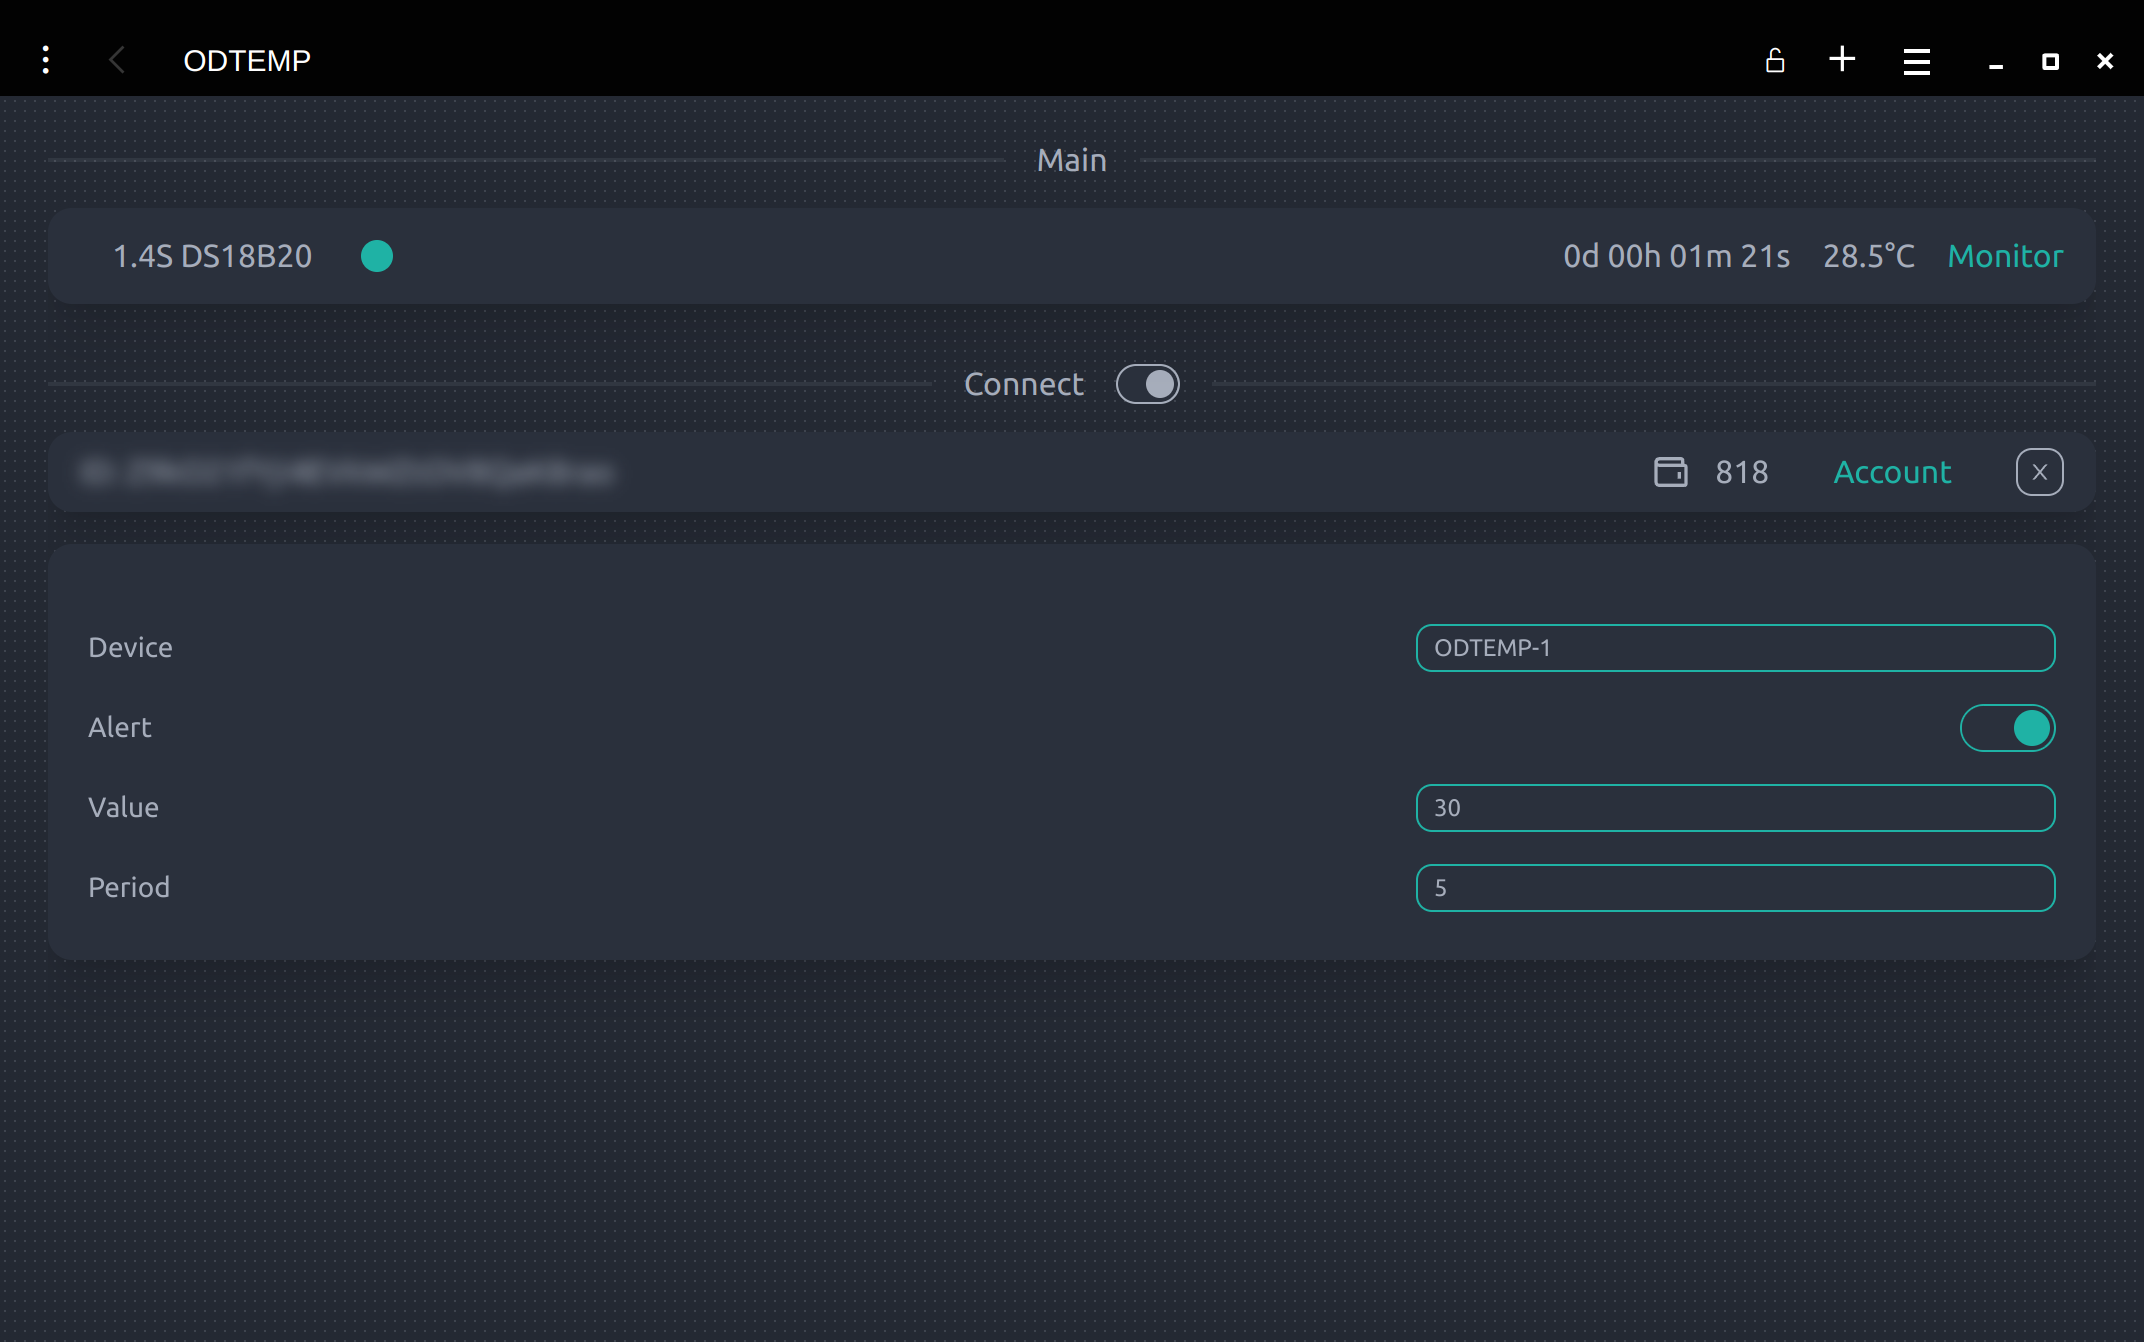Click the balance value 818
2144x1342 pixels.
pos(1741,472)
